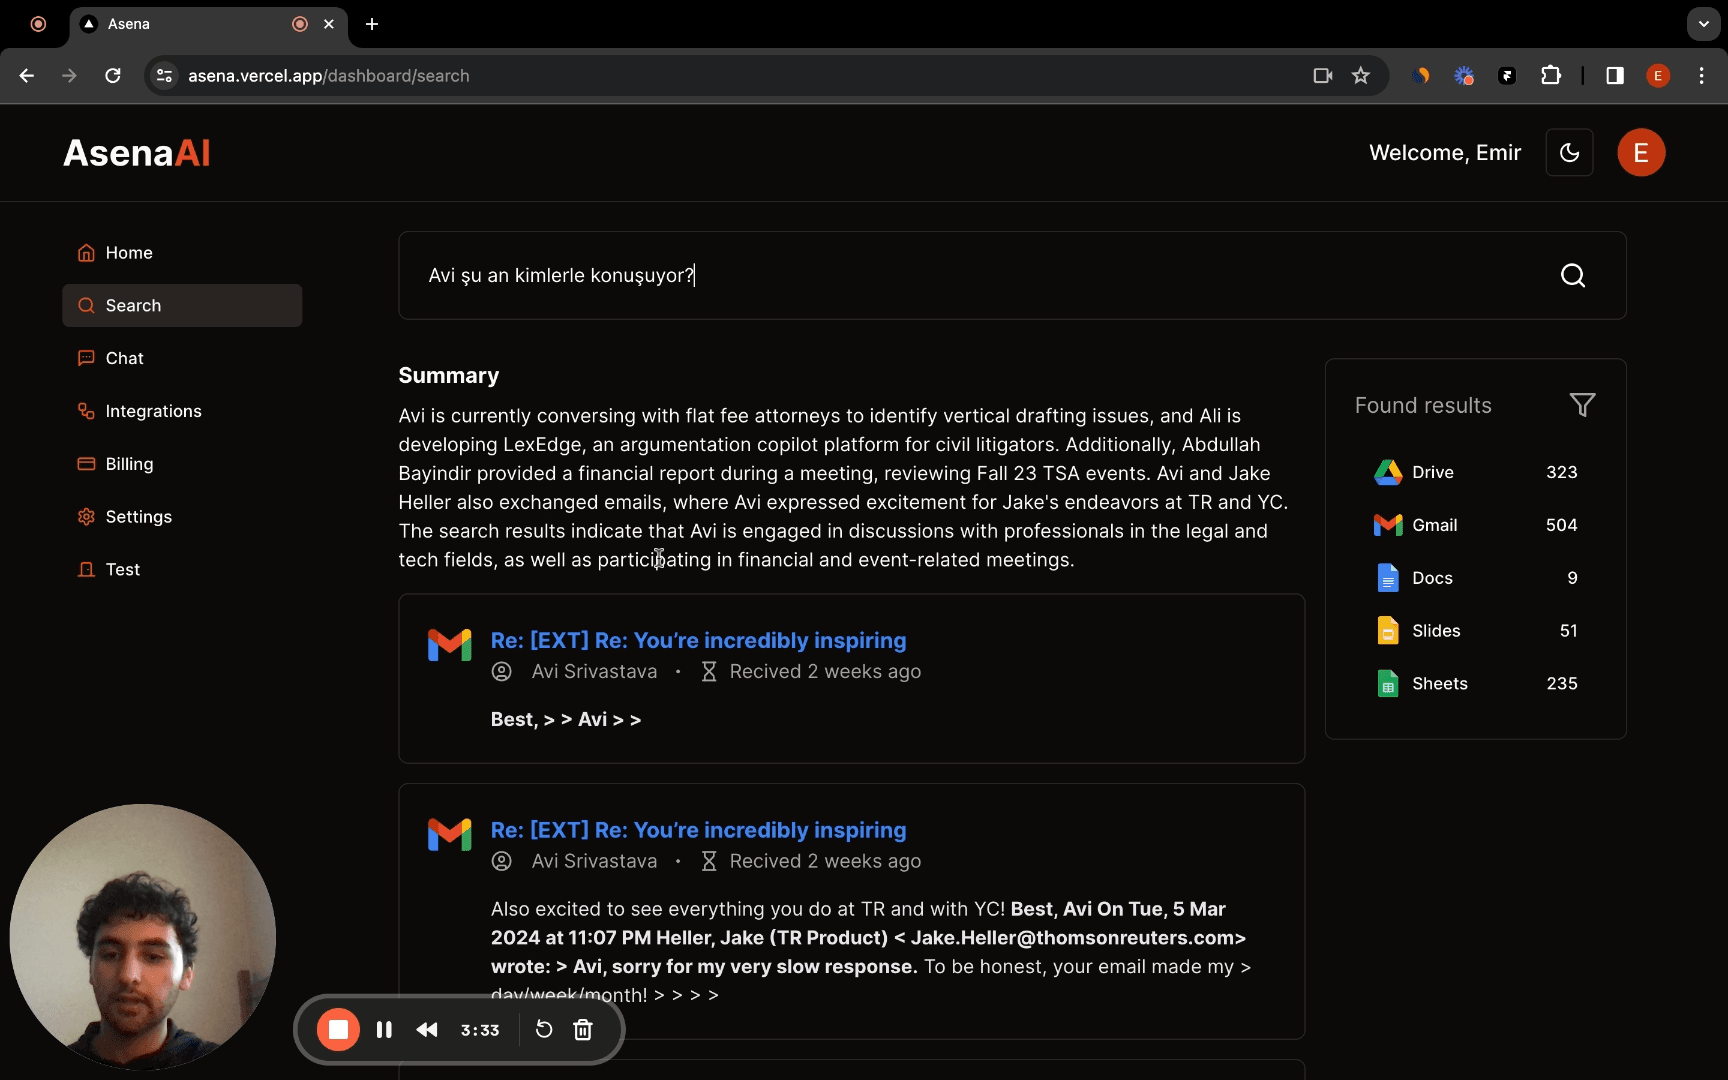Delete the recording with trash icon
This screenshot has width=1728, height=1080.
pyautogui.click(x=583, y=1030)
